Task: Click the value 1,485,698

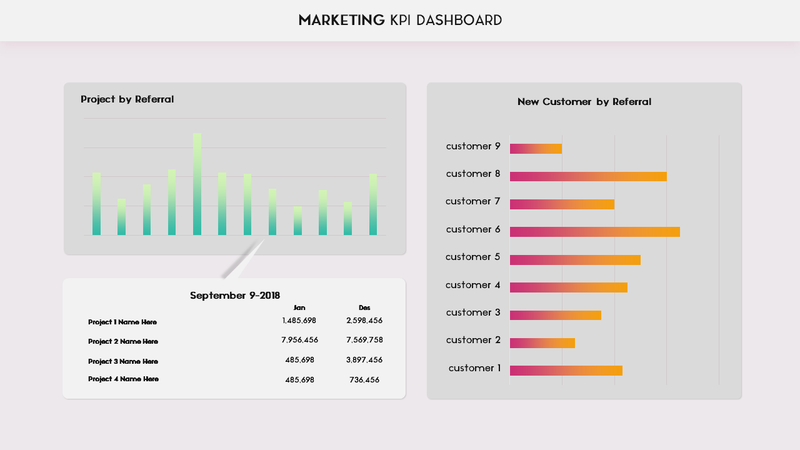Action: pyautogui.click(x=299, y=320)
